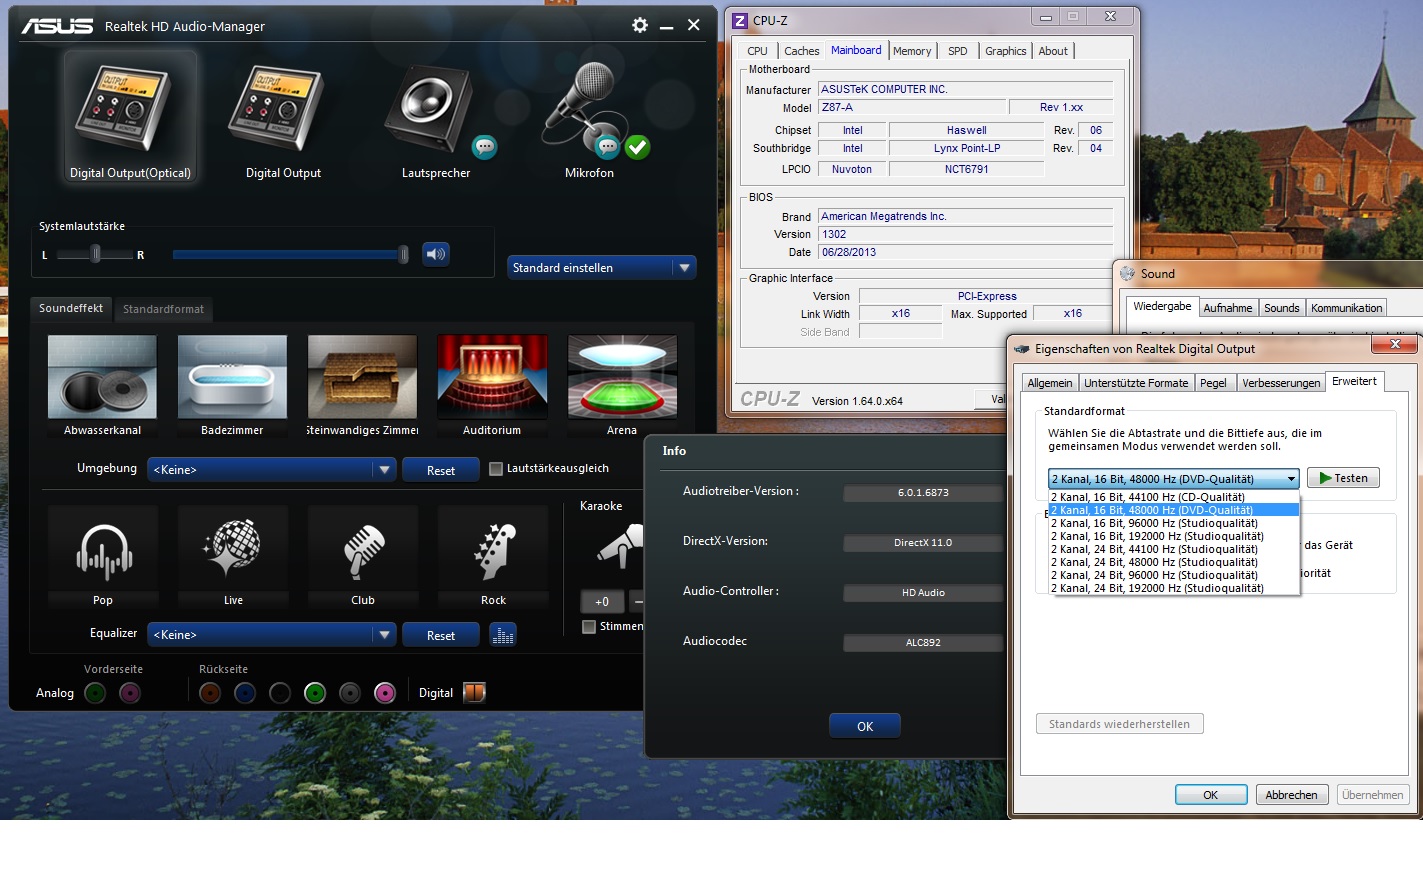Open the Umgebung <Keine> dropdown
The image size is (1423, 878).
click(x=272, y=470)
